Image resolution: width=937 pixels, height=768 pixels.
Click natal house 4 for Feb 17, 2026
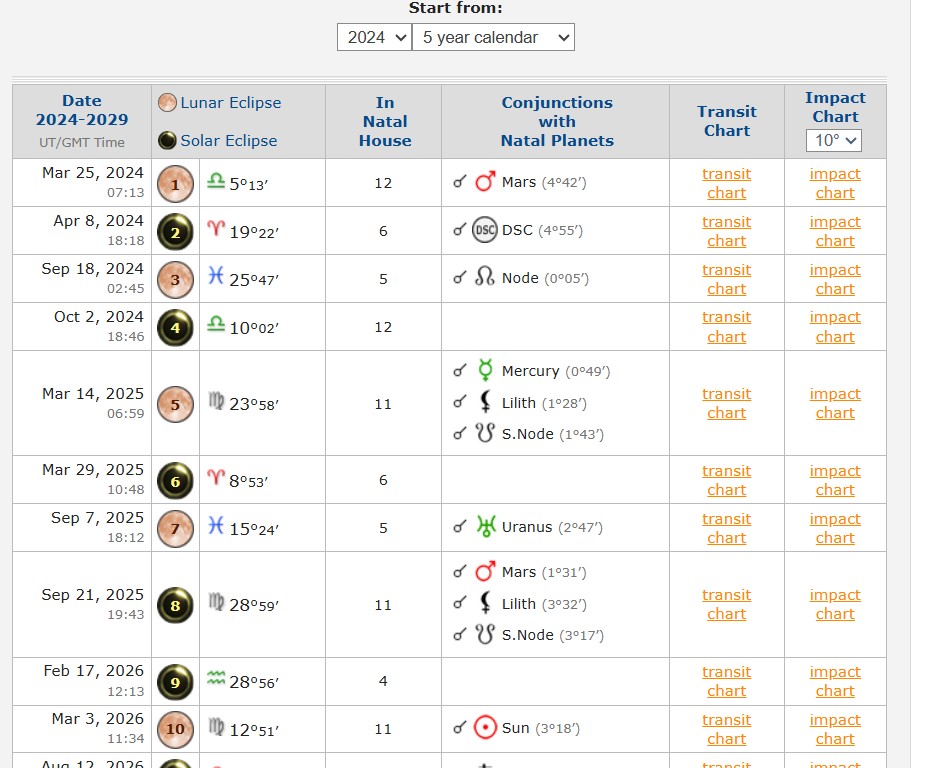[x=383, y=681]
